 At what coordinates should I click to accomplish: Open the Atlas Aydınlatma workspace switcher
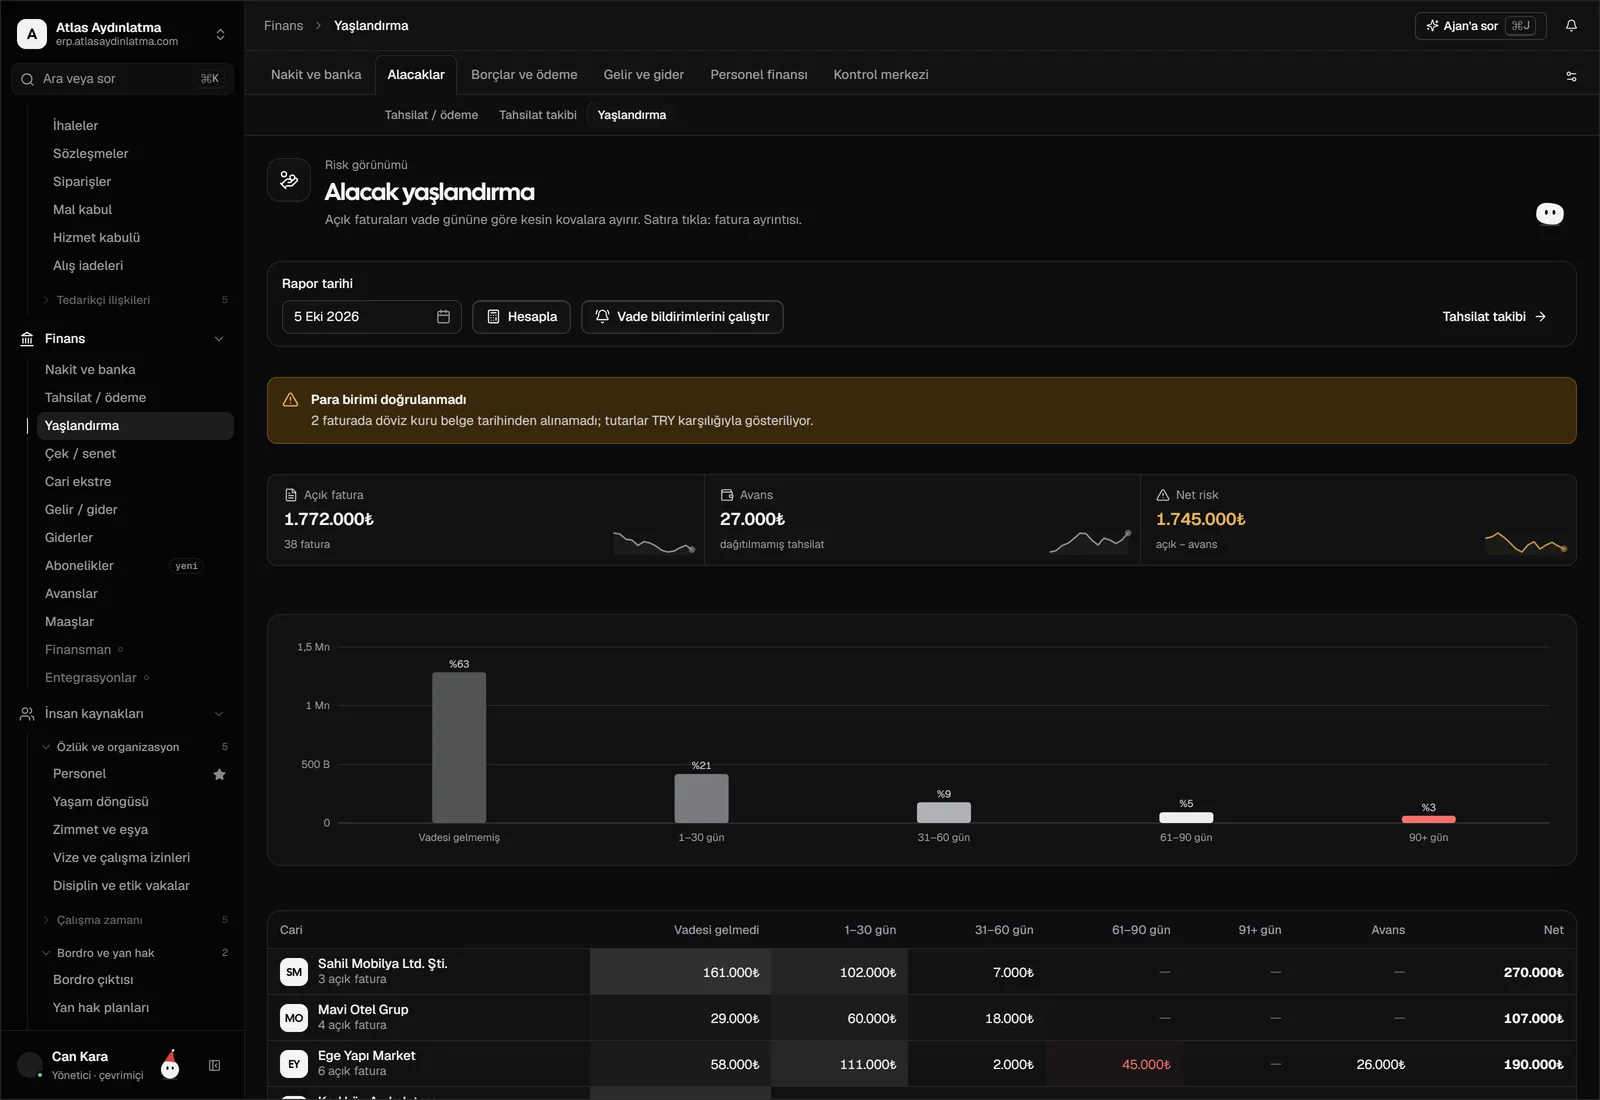[x=122, y=34]
